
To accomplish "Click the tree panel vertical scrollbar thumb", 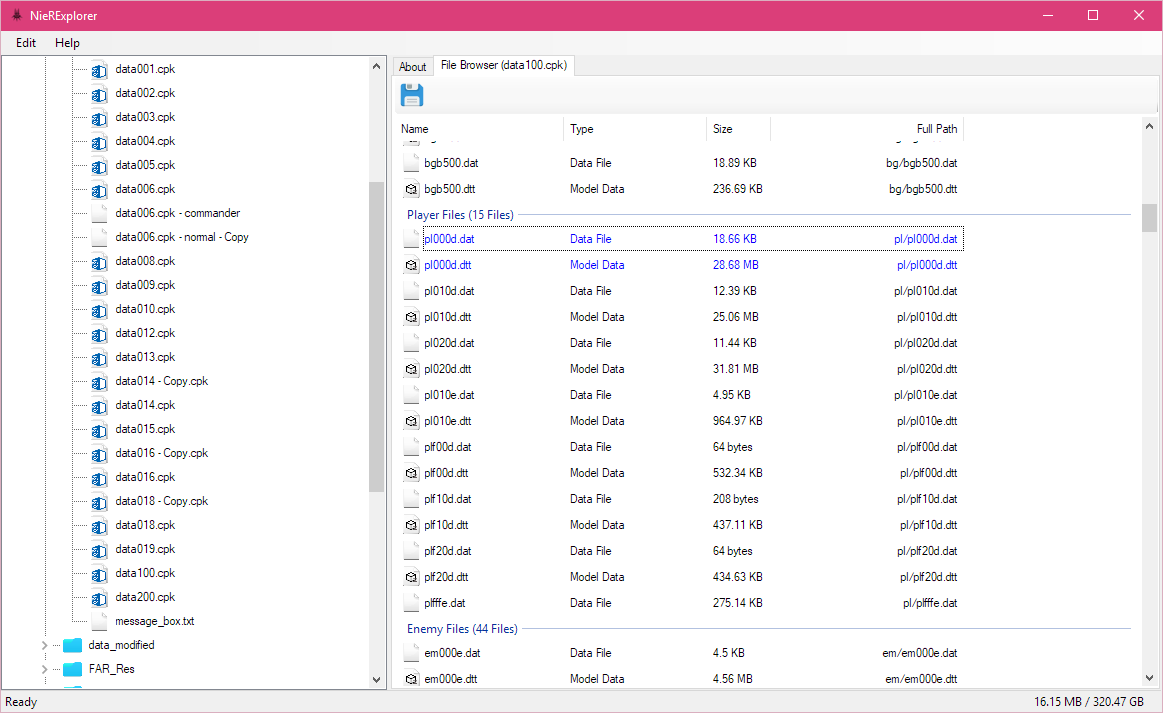I will tap(376, 337).
